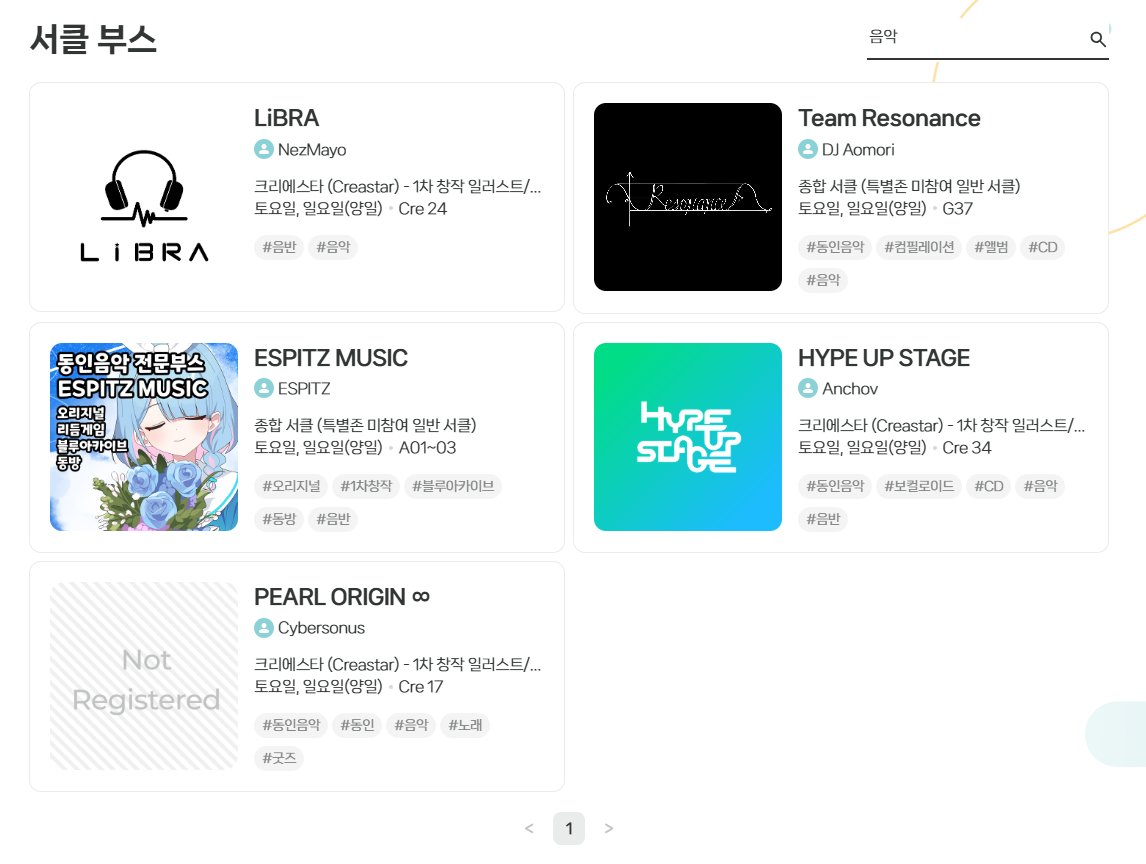Click the 서클 부스 page heading

[x=93, y=39]
